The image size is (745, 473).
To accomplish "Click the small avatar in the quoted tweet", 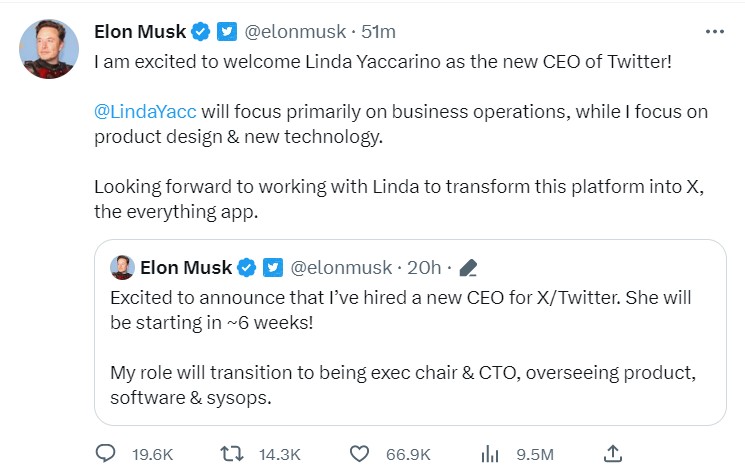I will pos(122,267).
